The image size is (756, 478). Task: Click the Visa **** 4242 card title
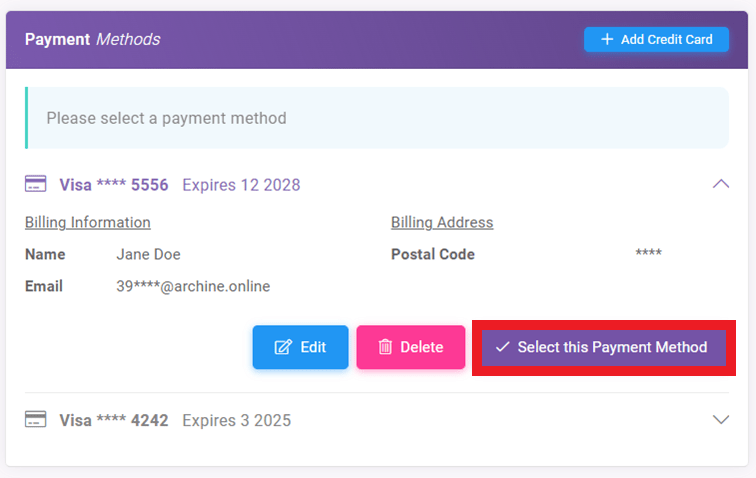click(x=114, y=420)
